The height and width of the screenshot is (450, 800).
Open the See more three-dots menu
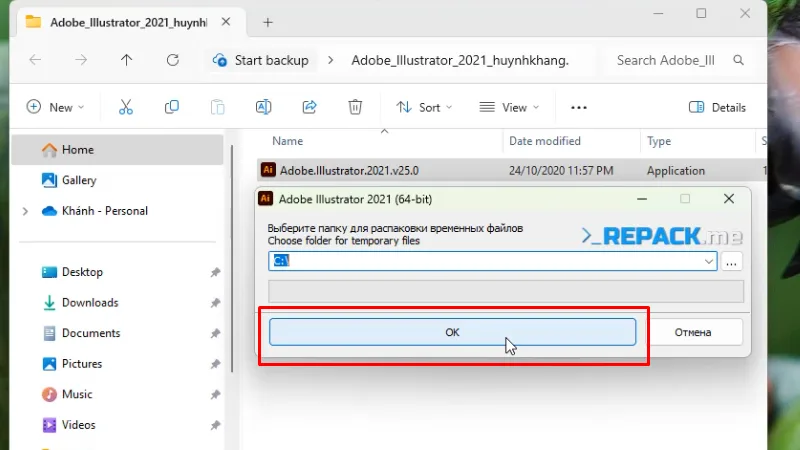click(x=578, y=107)
